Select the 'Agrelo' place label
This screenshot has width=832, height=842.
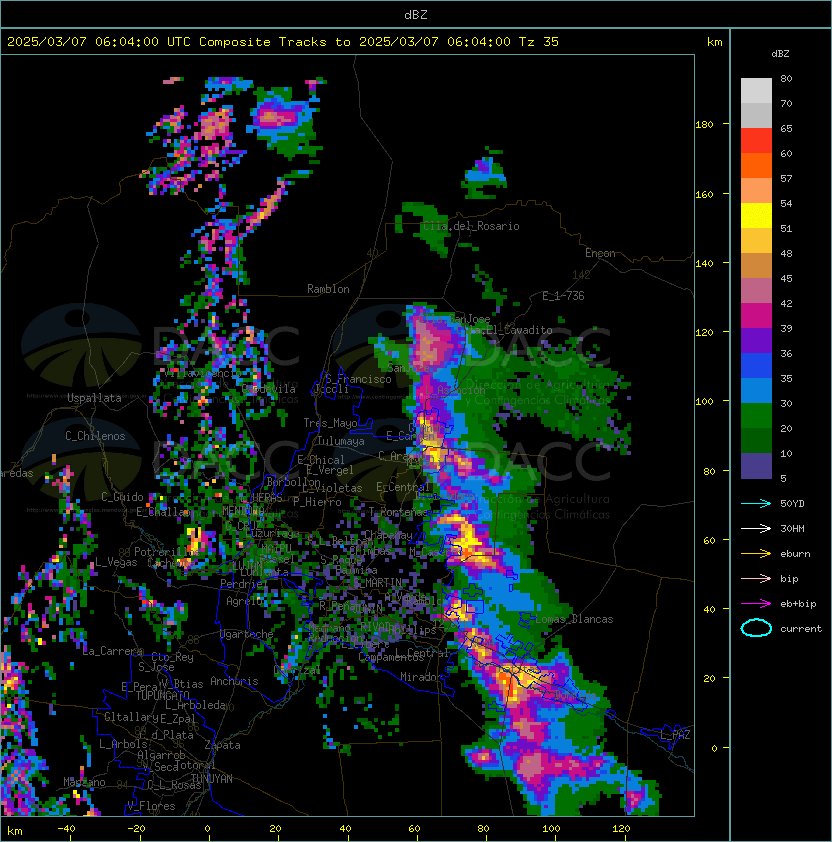(x=244, y=601)
